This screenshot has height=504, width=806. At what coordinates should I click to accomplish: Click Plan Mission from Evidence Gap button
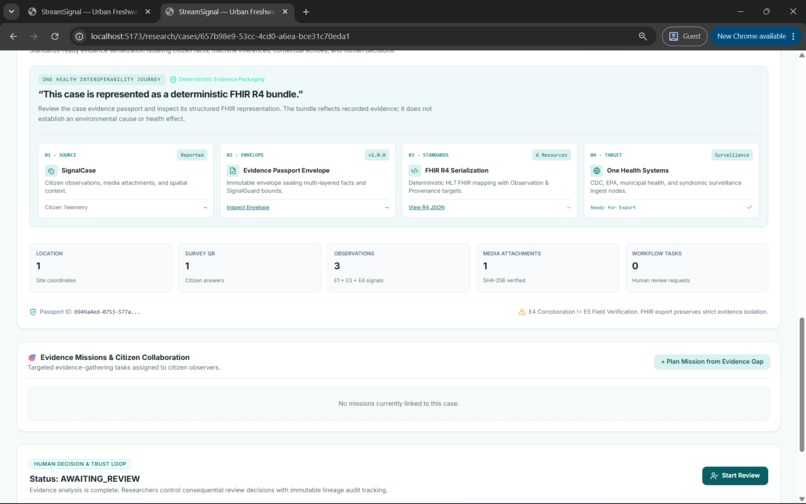point(712,362)
